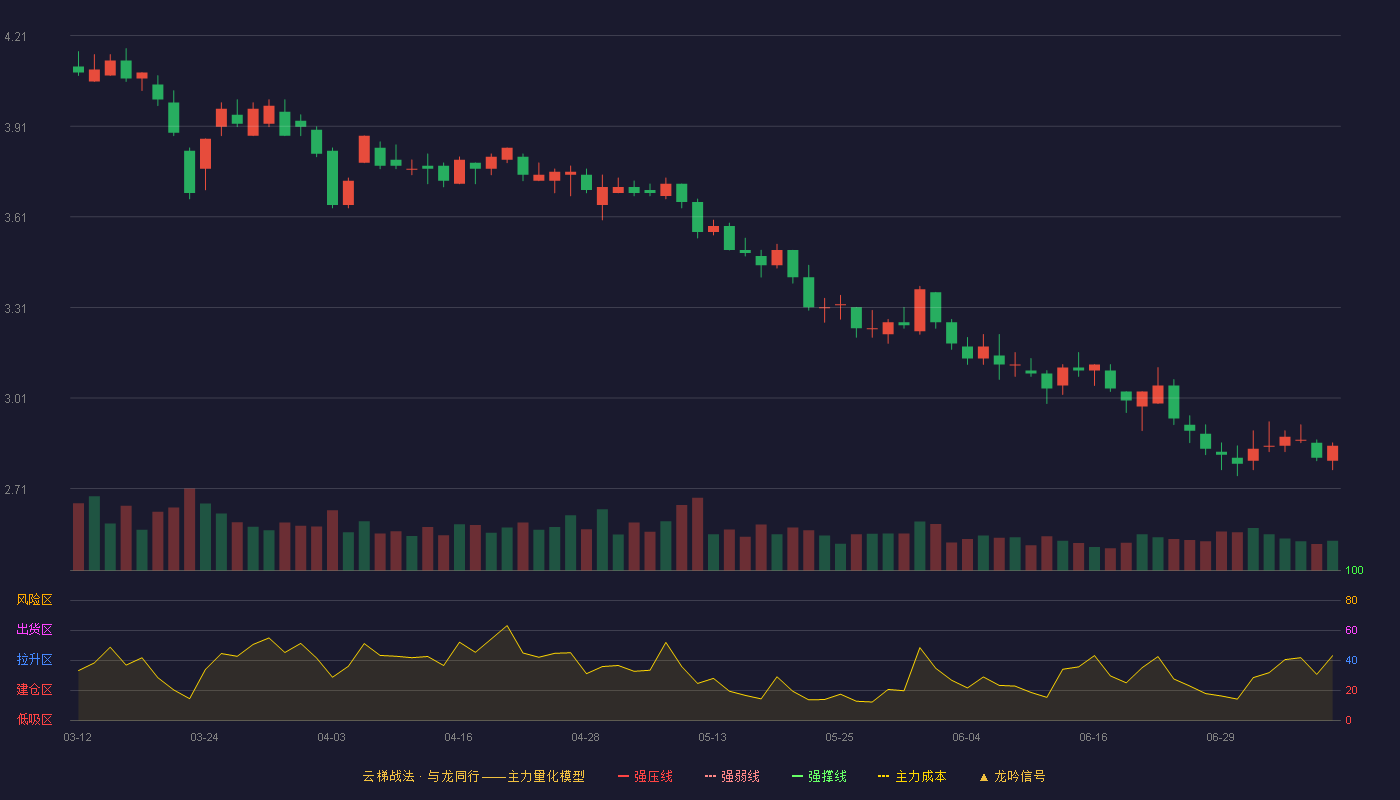This screenshot has height=800, width=1400.
Task: Click the 拉升区 zone label
Action: click(34, 660)
